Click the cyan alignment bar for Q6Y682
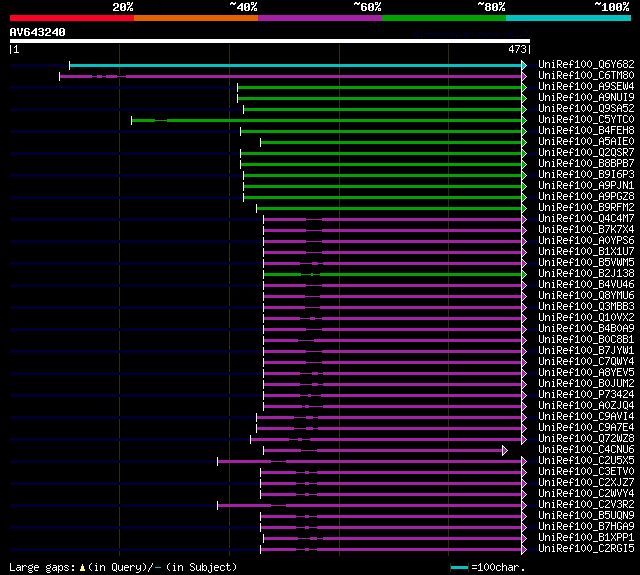 coord(296,65)
